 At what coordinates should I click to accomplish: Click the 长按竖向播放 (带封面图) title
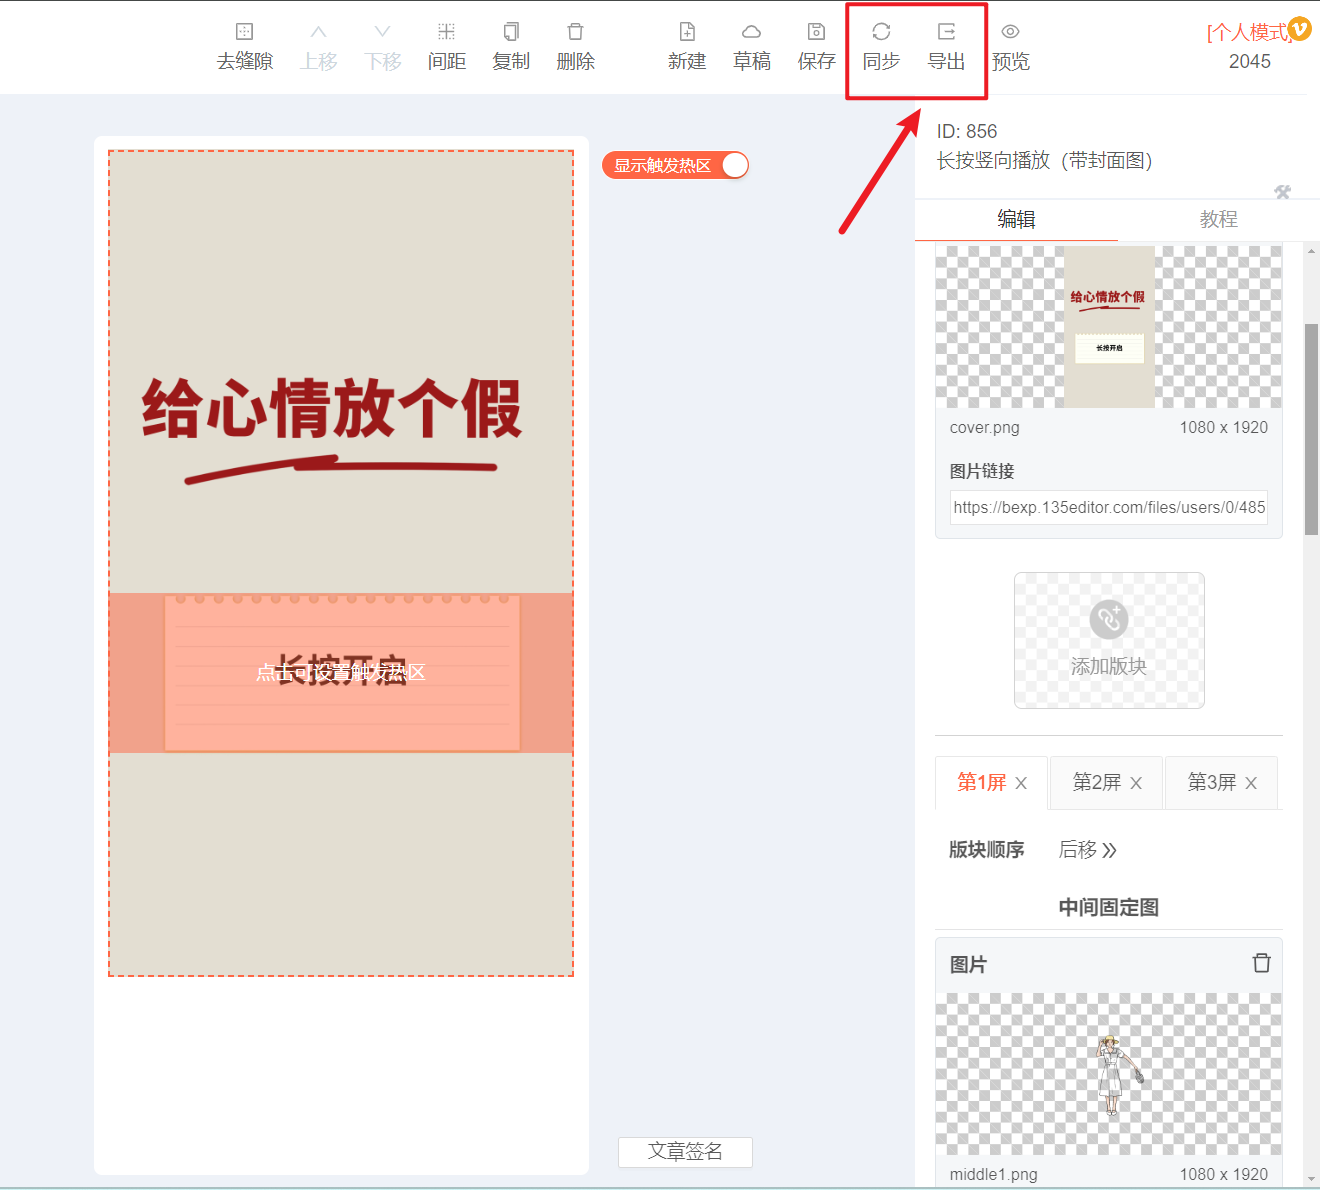(x=1045, y=161)
